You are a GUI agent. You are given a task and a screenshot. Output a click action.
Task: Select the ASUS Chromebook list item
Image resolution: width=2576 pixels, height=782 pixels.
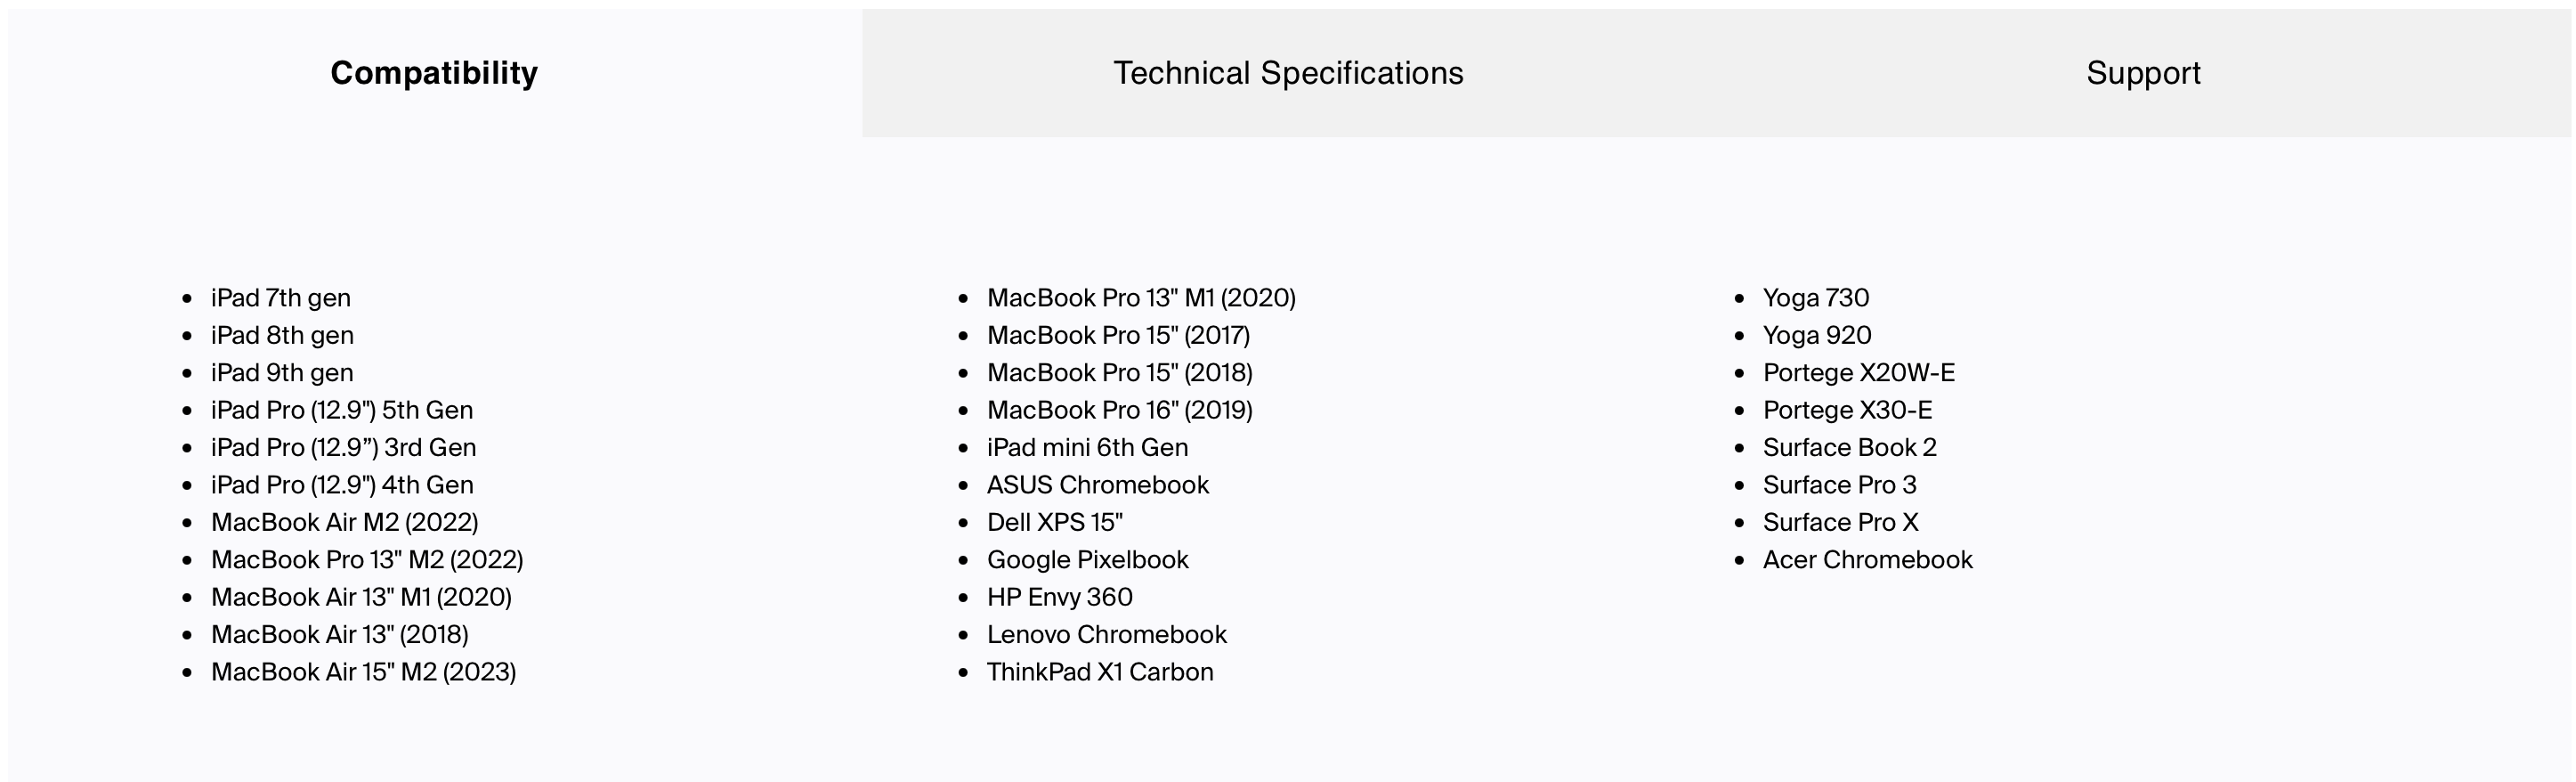pyautogui.click(x=1098, y=485)
